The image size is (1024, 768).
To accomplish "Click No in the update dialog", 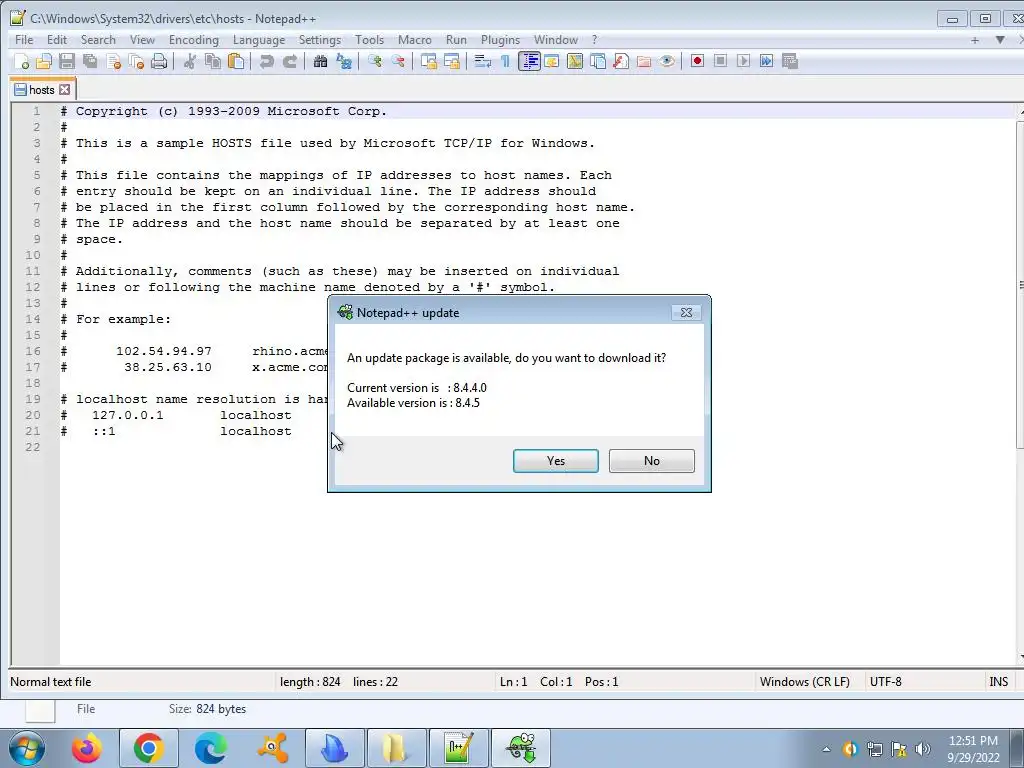I will click(652, 461).
